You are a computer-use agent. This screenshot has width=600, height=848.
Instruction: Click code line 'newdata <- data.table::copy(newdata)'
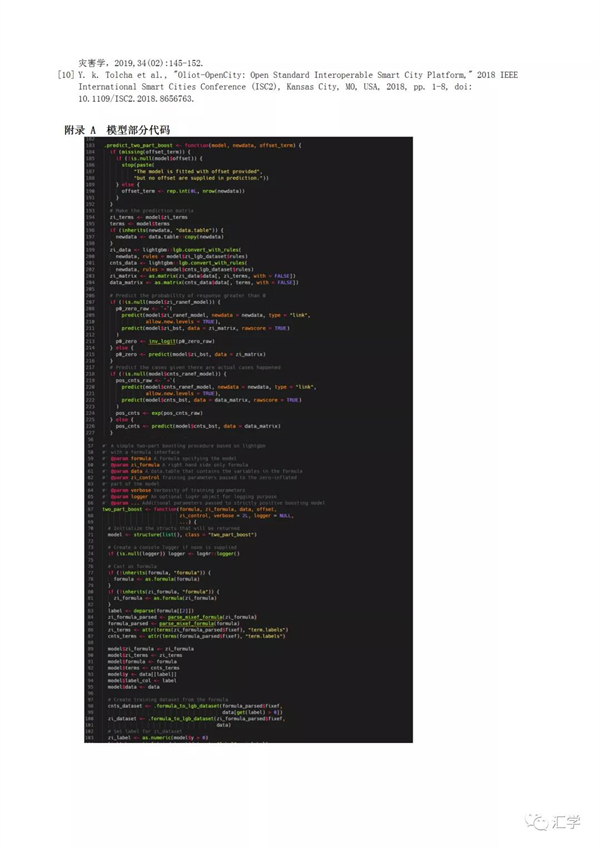tap(170, 237)
